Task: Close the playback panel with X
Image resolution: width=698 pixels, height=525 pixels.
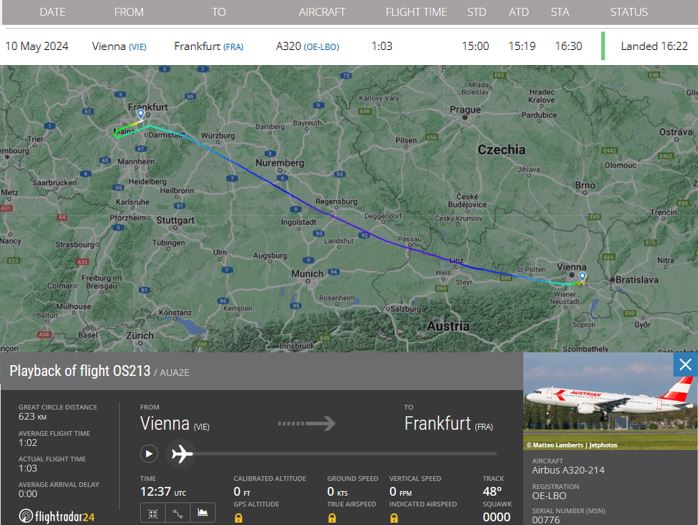Action: 686,365
